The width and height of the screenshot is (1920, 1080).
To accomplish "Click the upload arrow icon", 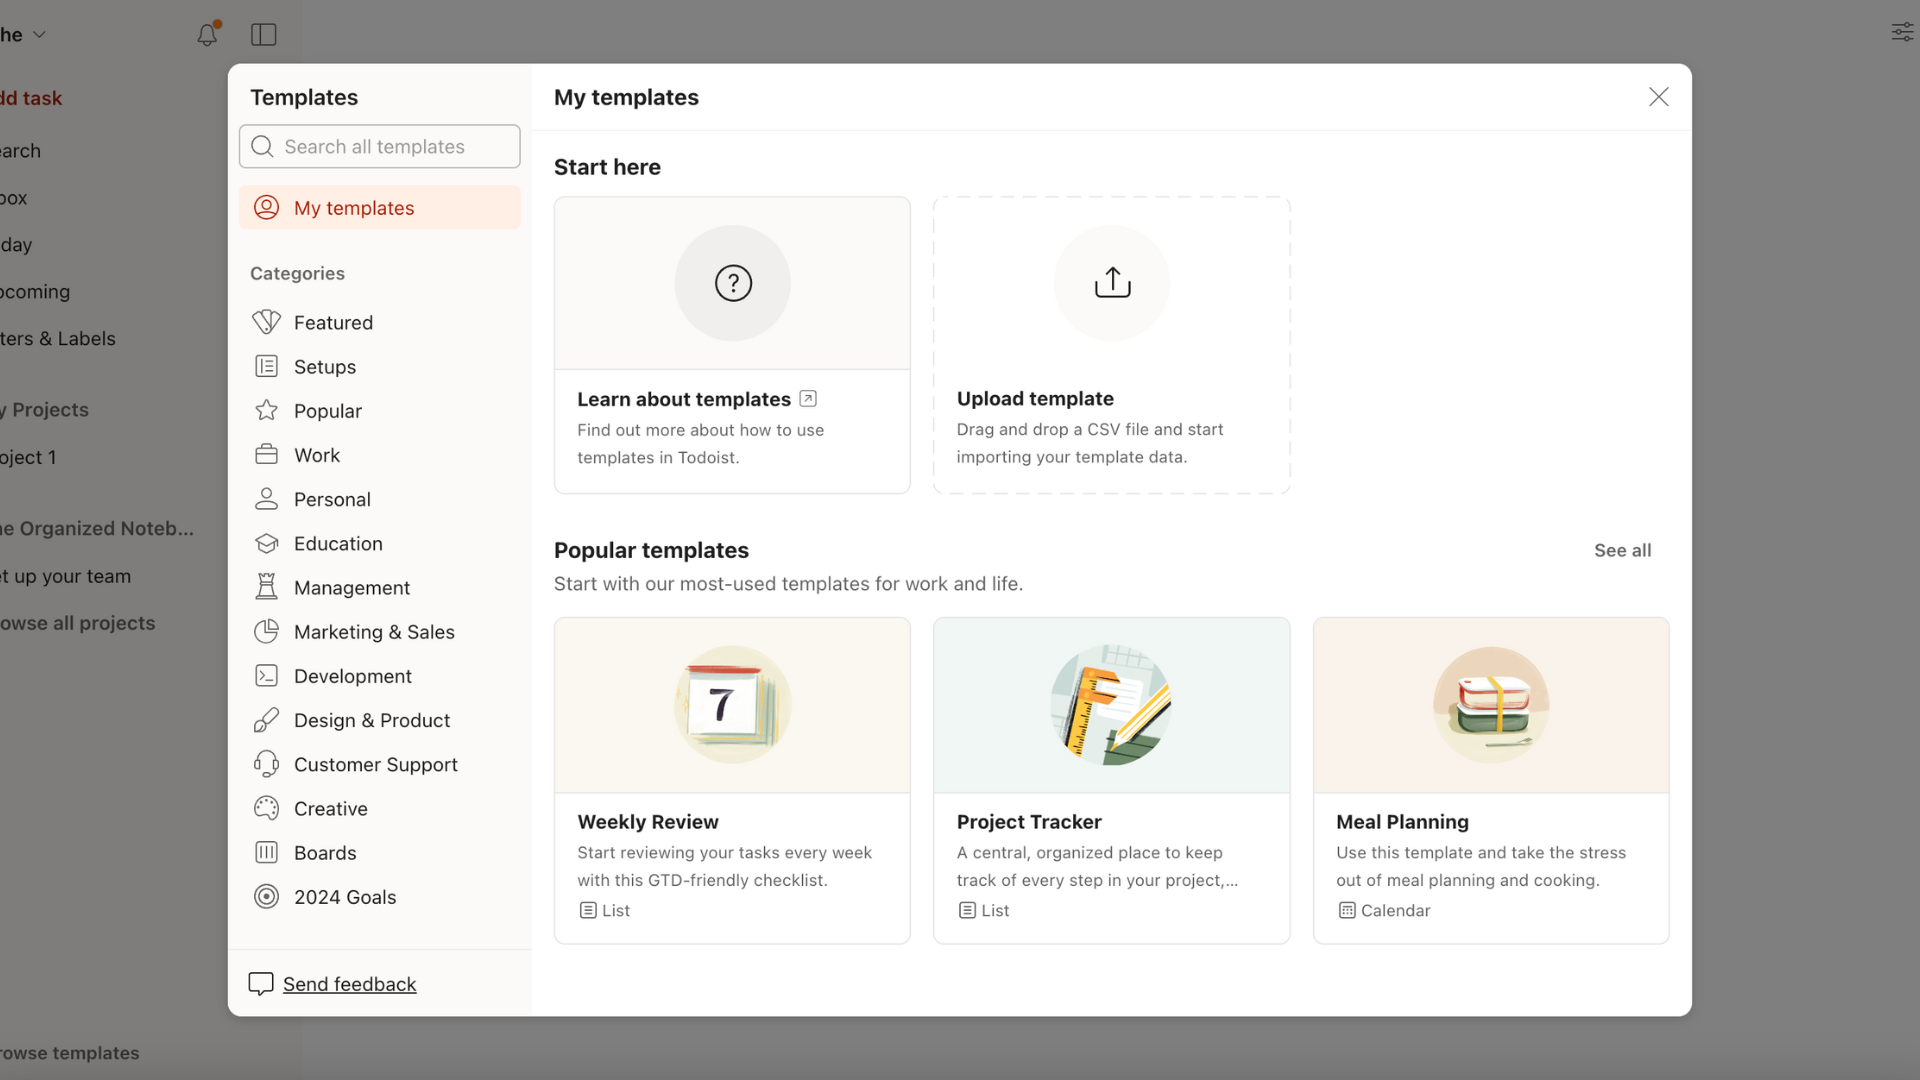I will (1111, 283).
